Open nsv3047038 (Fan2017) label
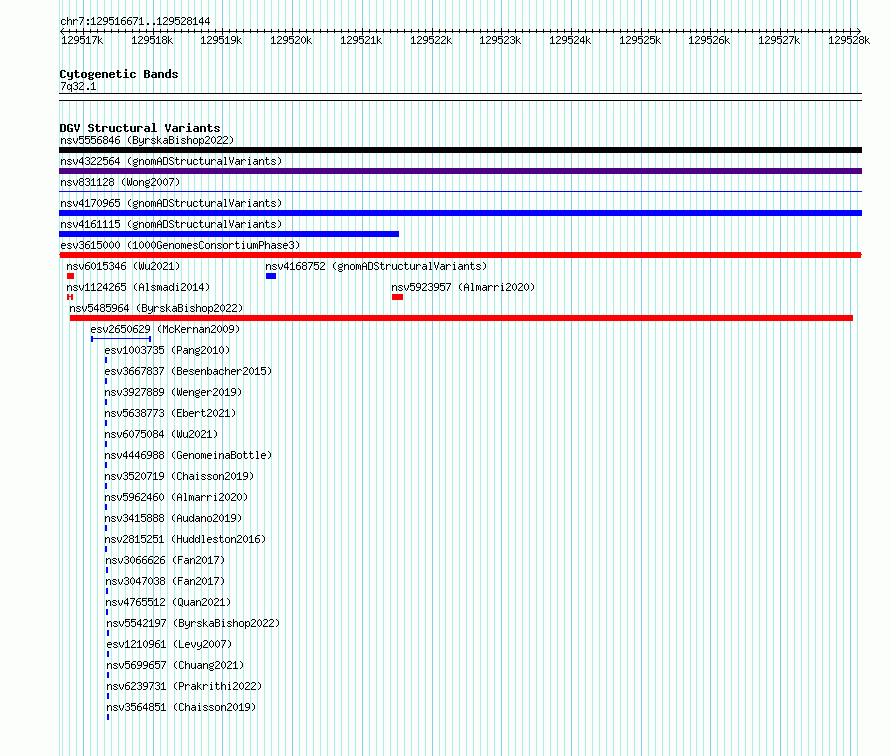 (x=165, y=581)
